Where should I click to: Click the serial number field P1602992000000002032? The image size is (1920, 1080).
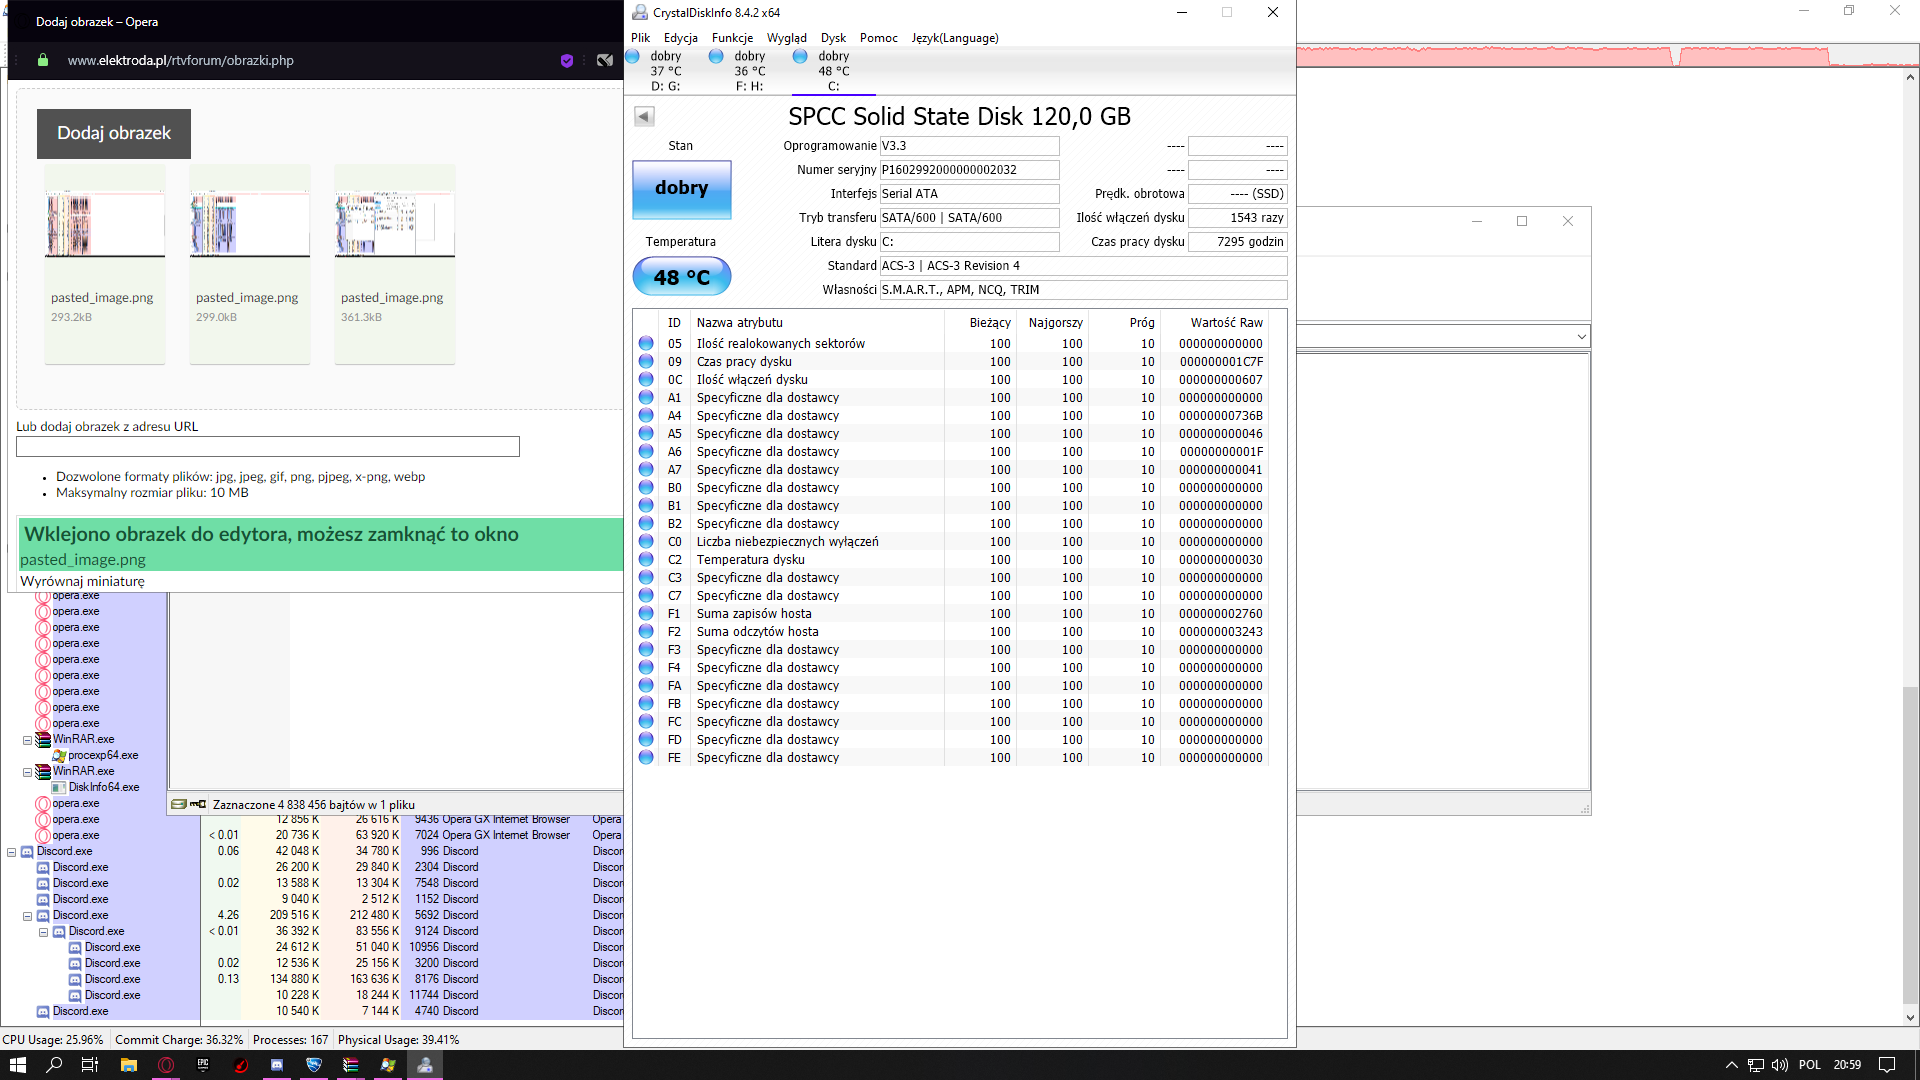coord(969,170)
